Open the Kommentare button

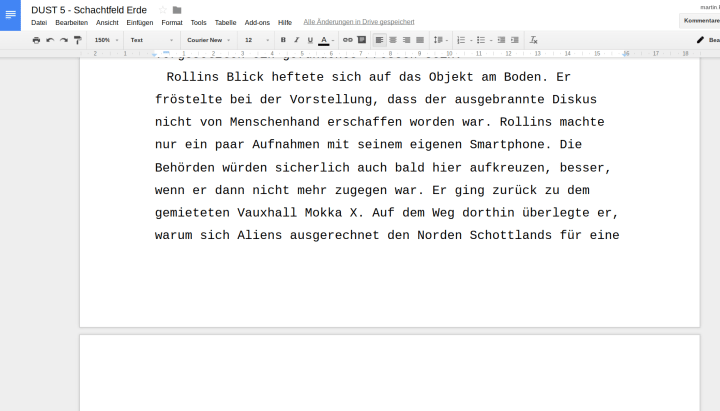701,21
